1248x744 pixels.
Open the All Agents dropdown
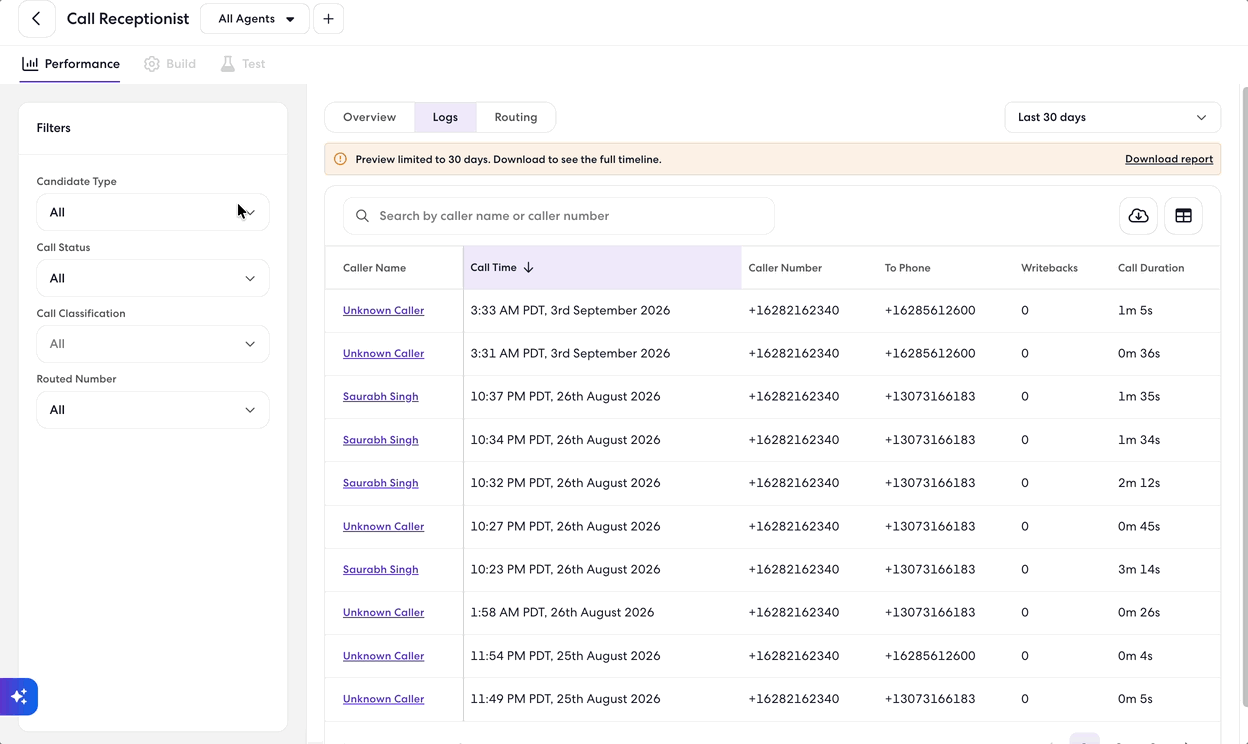coord(255,19)
